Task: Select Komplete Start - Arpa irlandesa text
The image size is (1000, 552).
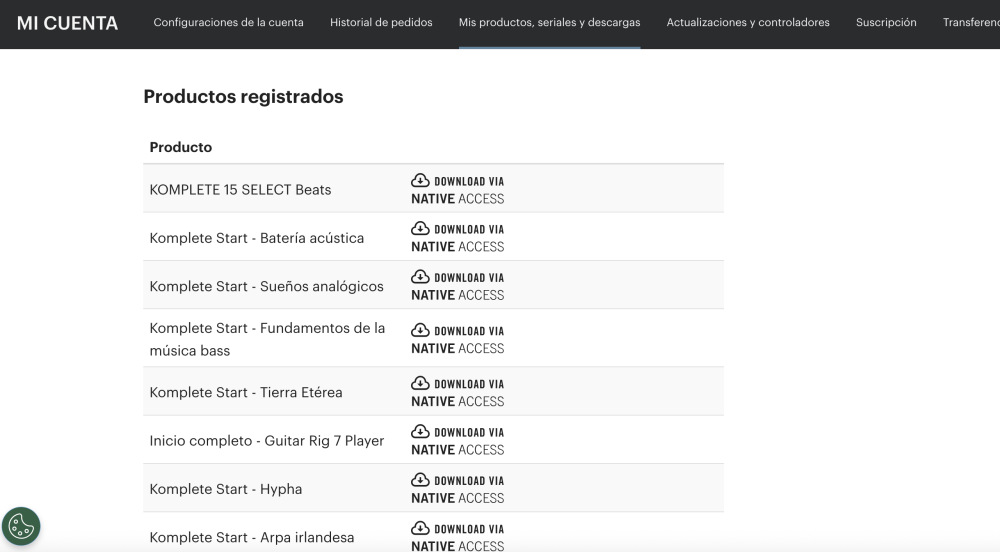Action: pos(252,537)
